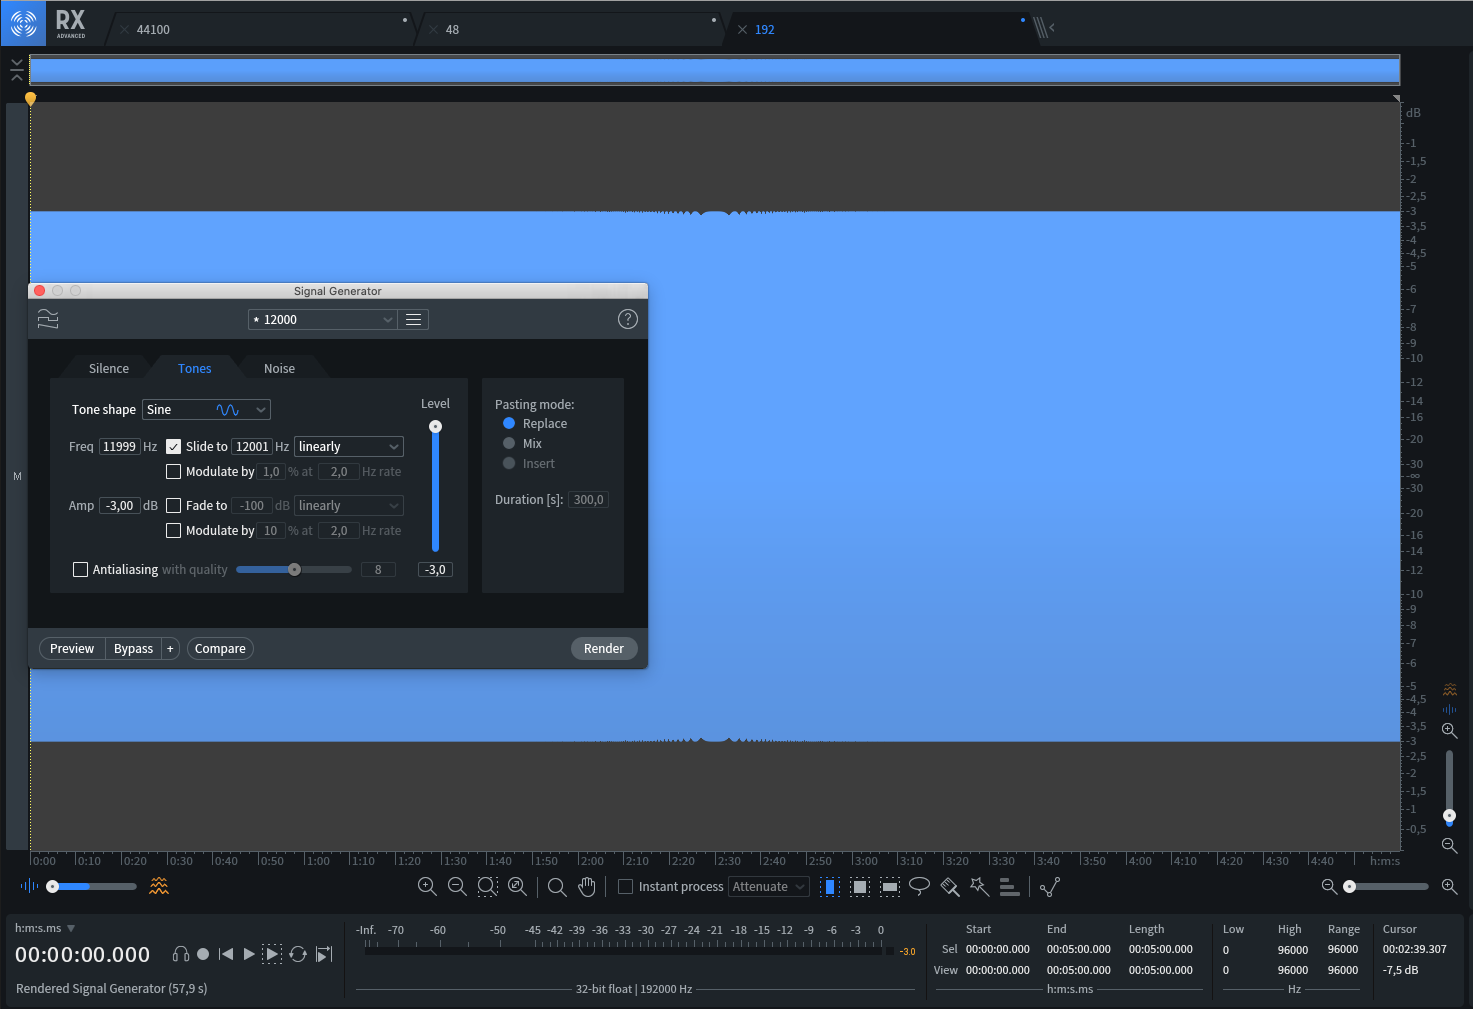The height and width of the screenshot is (1009, 1473).
Task: Select the Grab hand tool
Action: point(587,886)
